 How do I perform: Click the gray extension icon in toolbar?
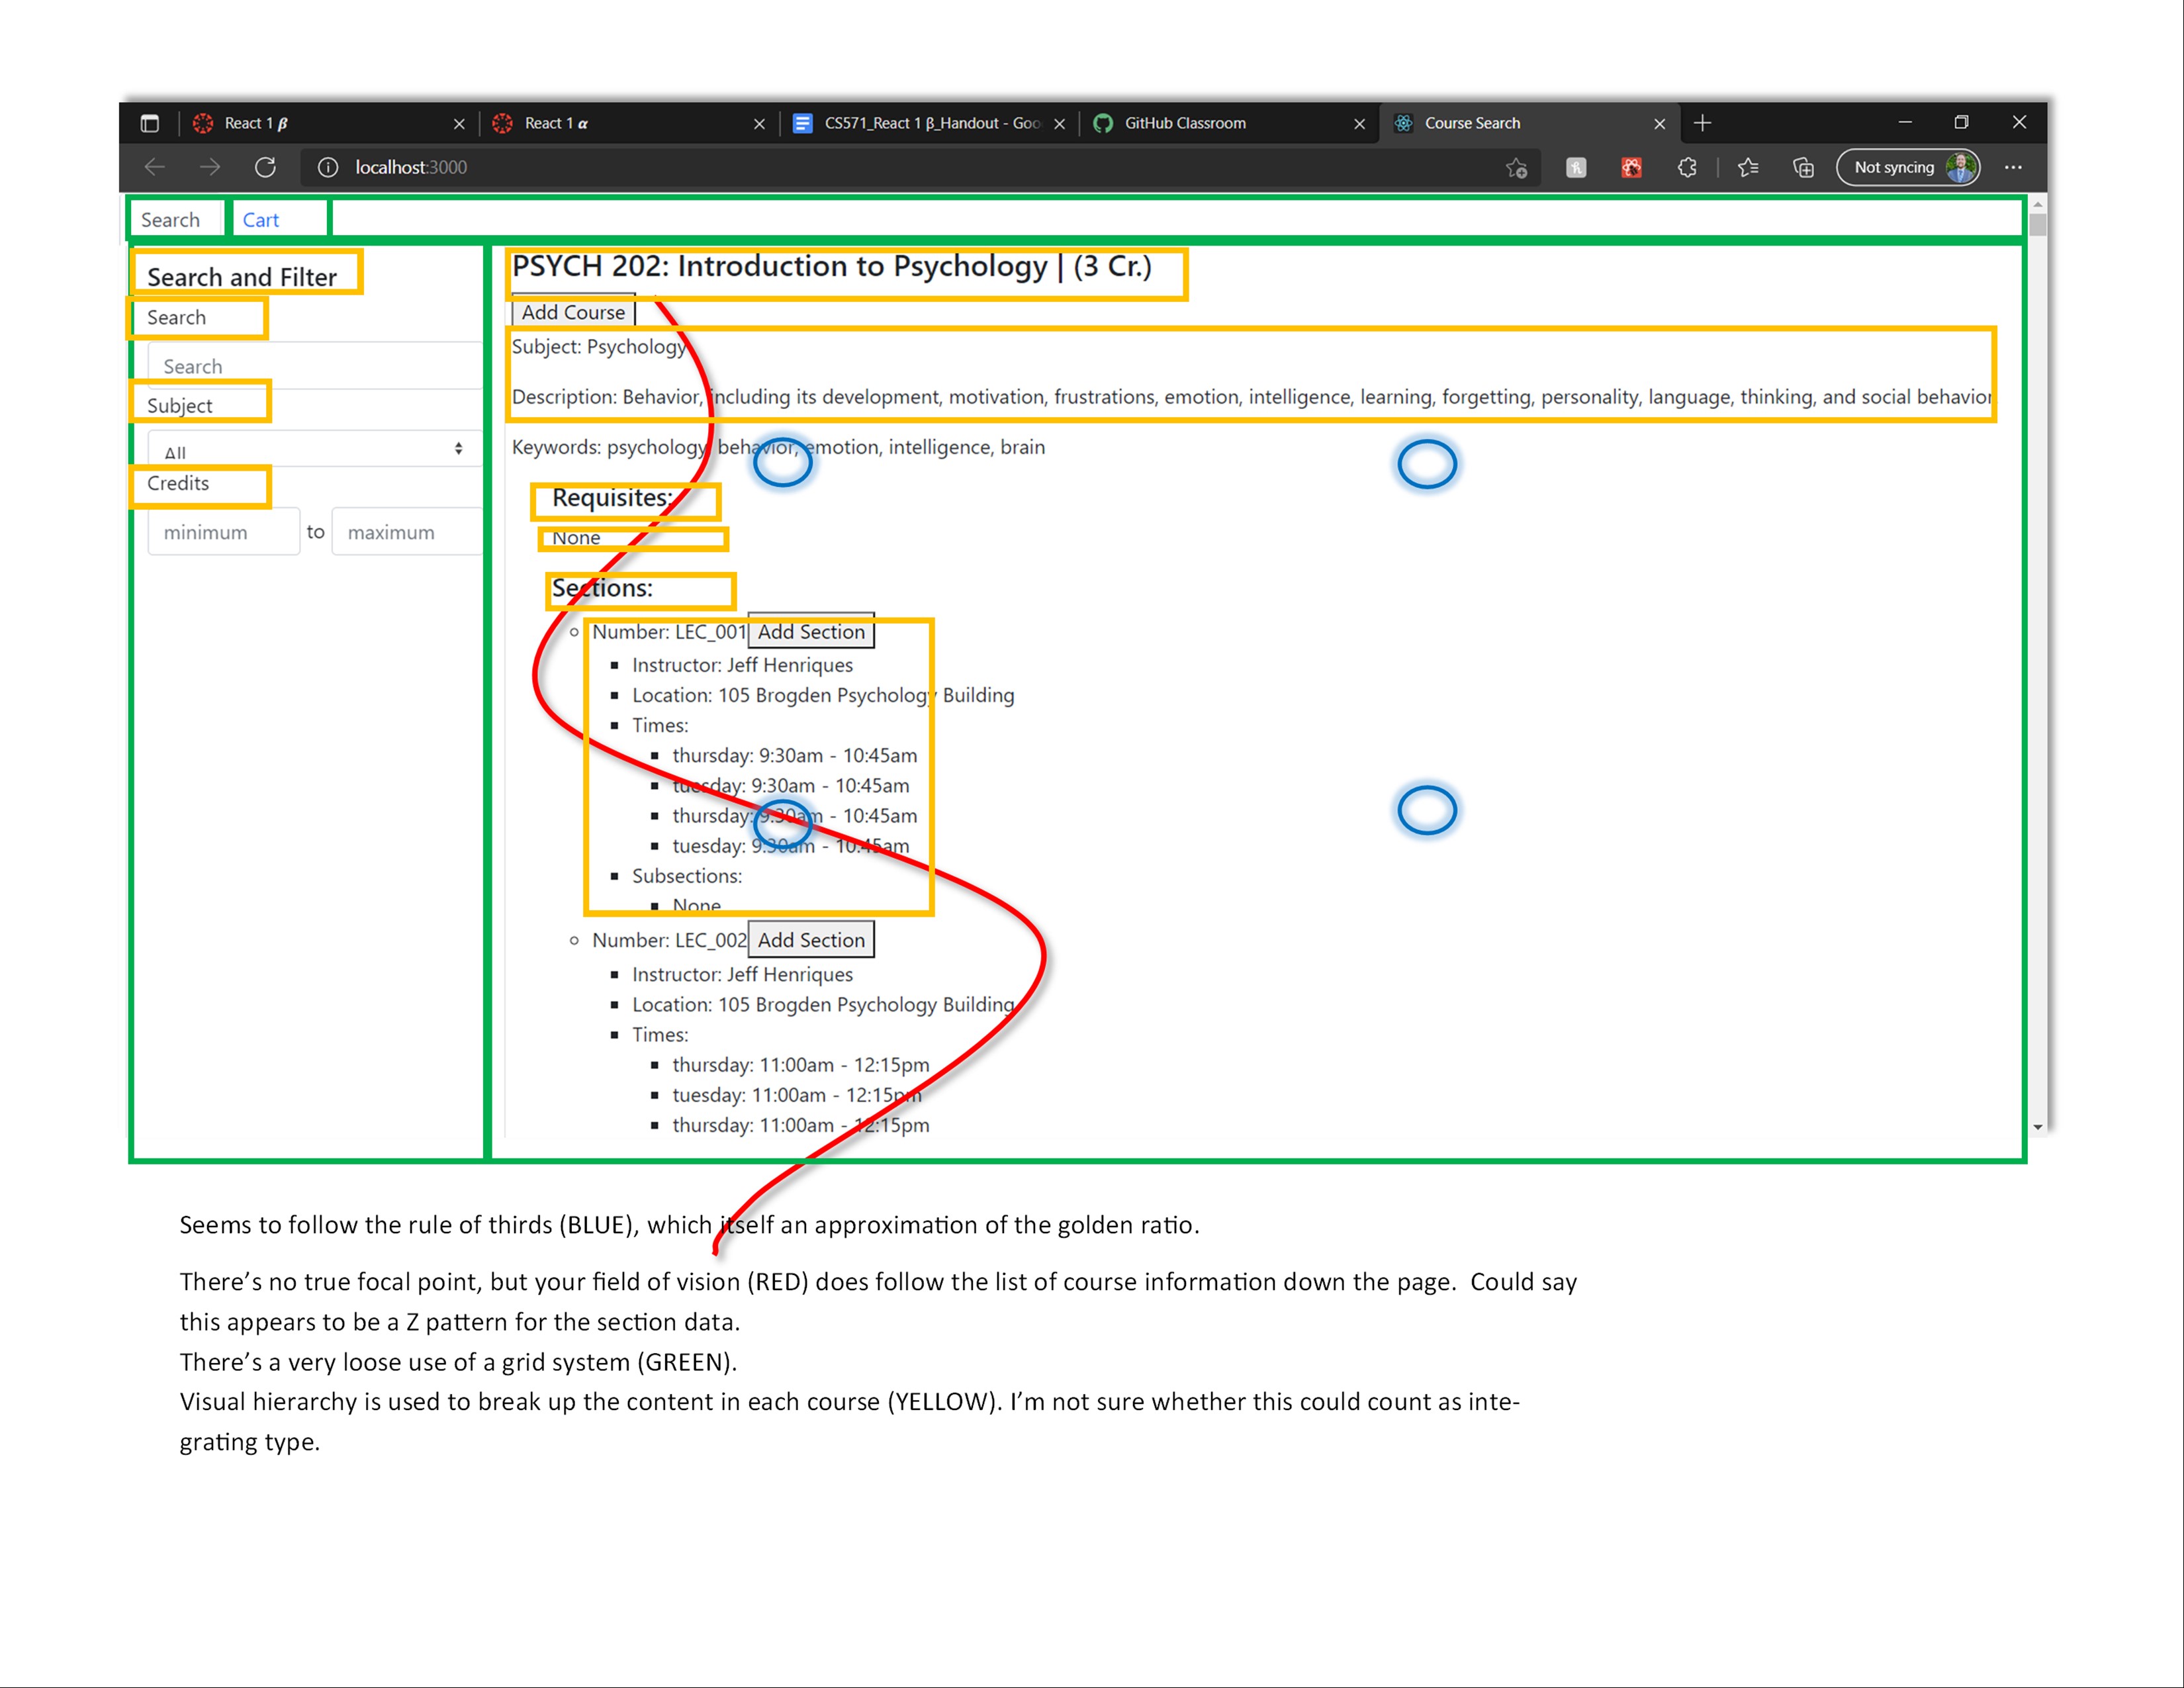(x=1576, y=167)
